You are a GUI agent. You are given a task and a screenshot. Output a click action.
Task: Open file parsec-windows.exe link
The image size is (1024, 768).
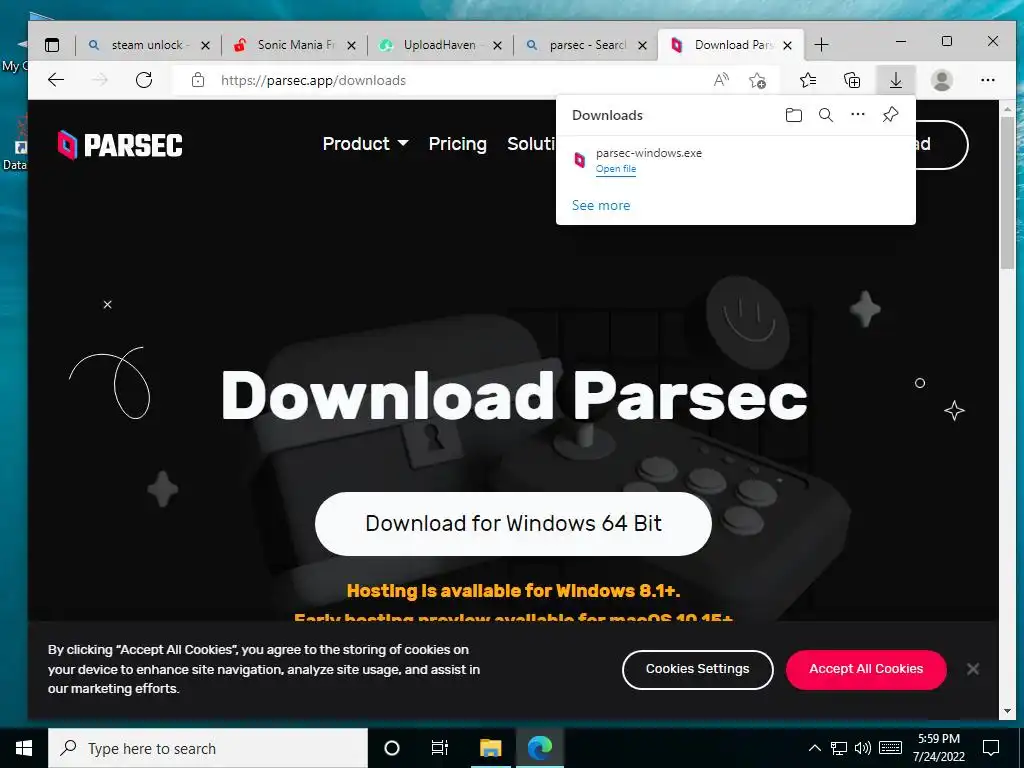[615, 168]
